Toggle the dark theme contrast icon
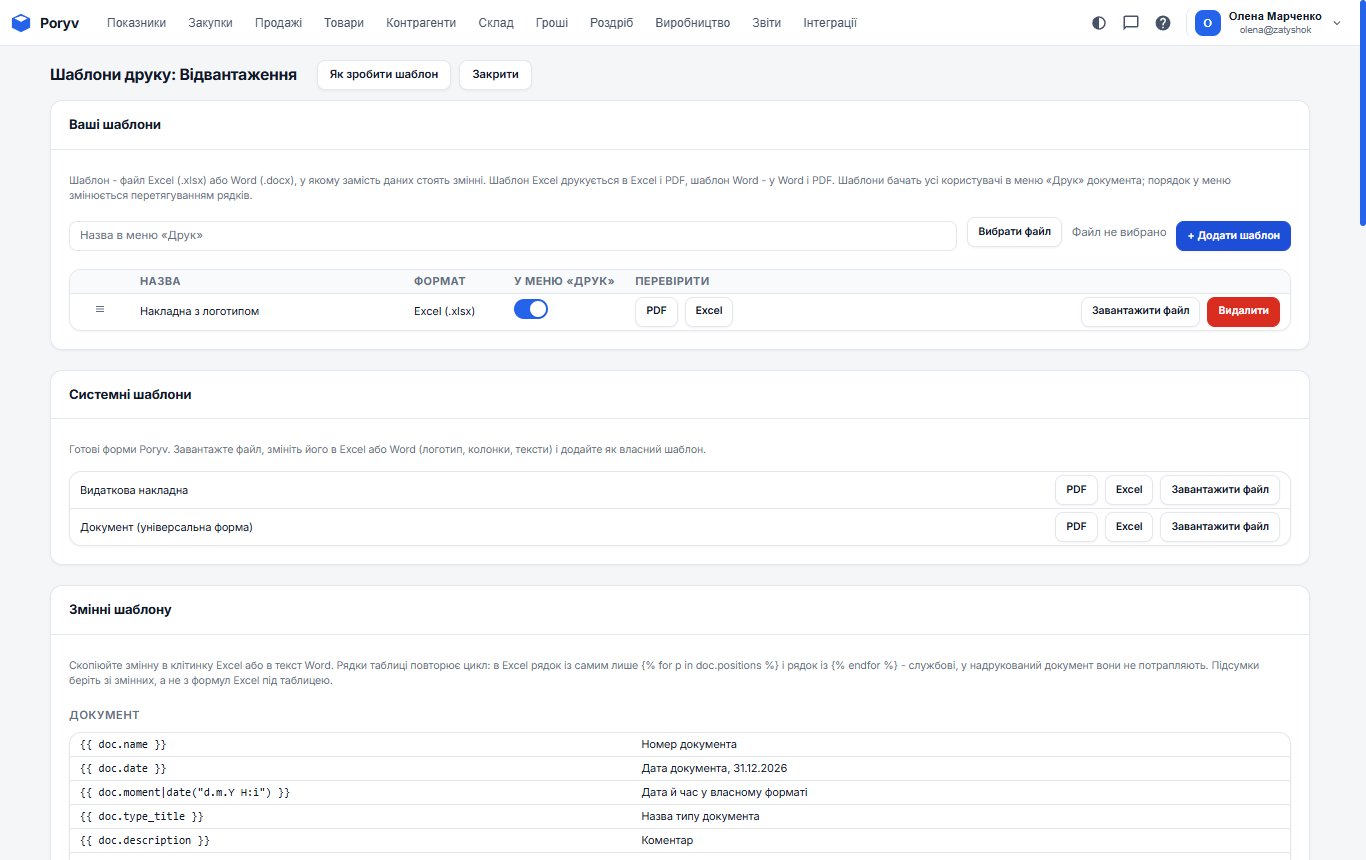Viewport: 1366px width, 860px height. click(1099, 23)
